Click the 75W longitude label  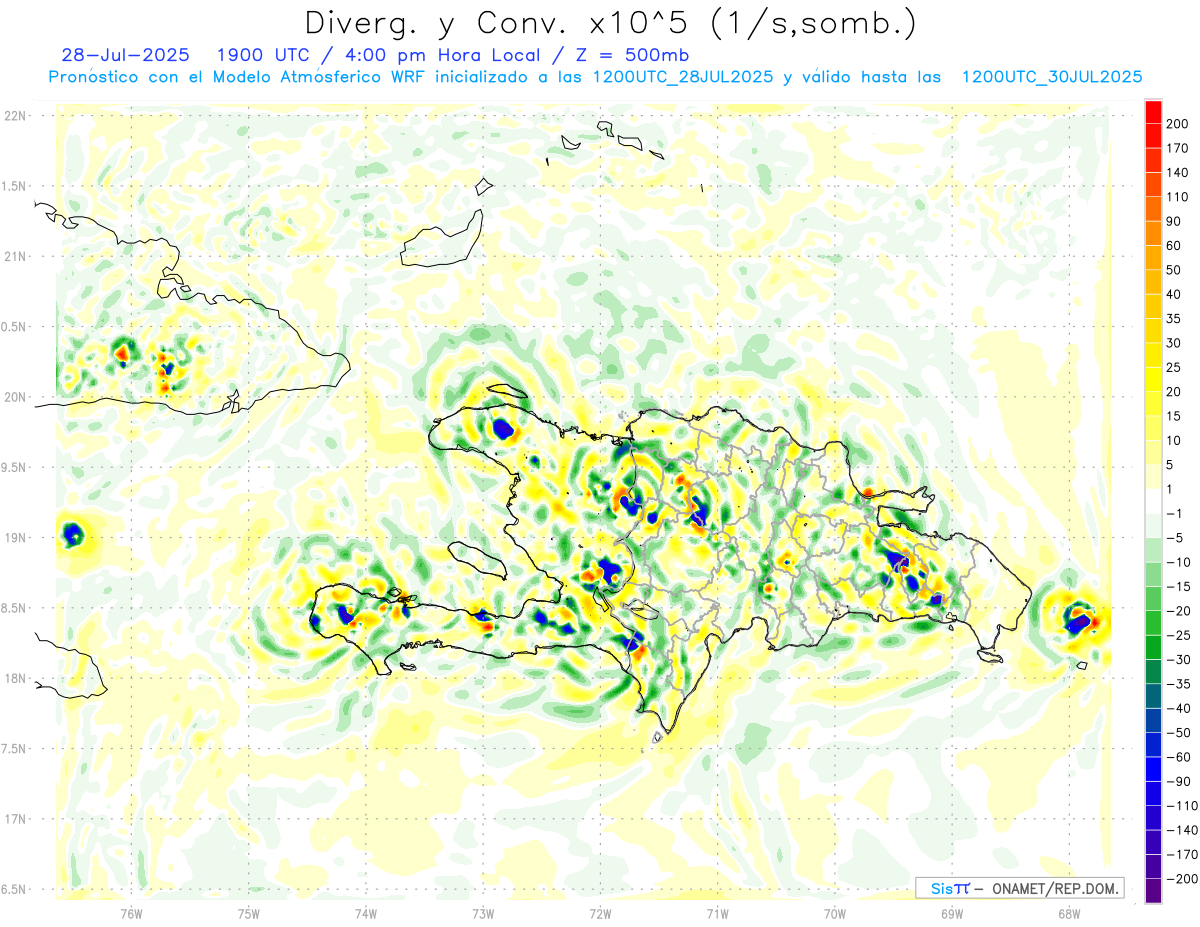click(x=249, y=913)
